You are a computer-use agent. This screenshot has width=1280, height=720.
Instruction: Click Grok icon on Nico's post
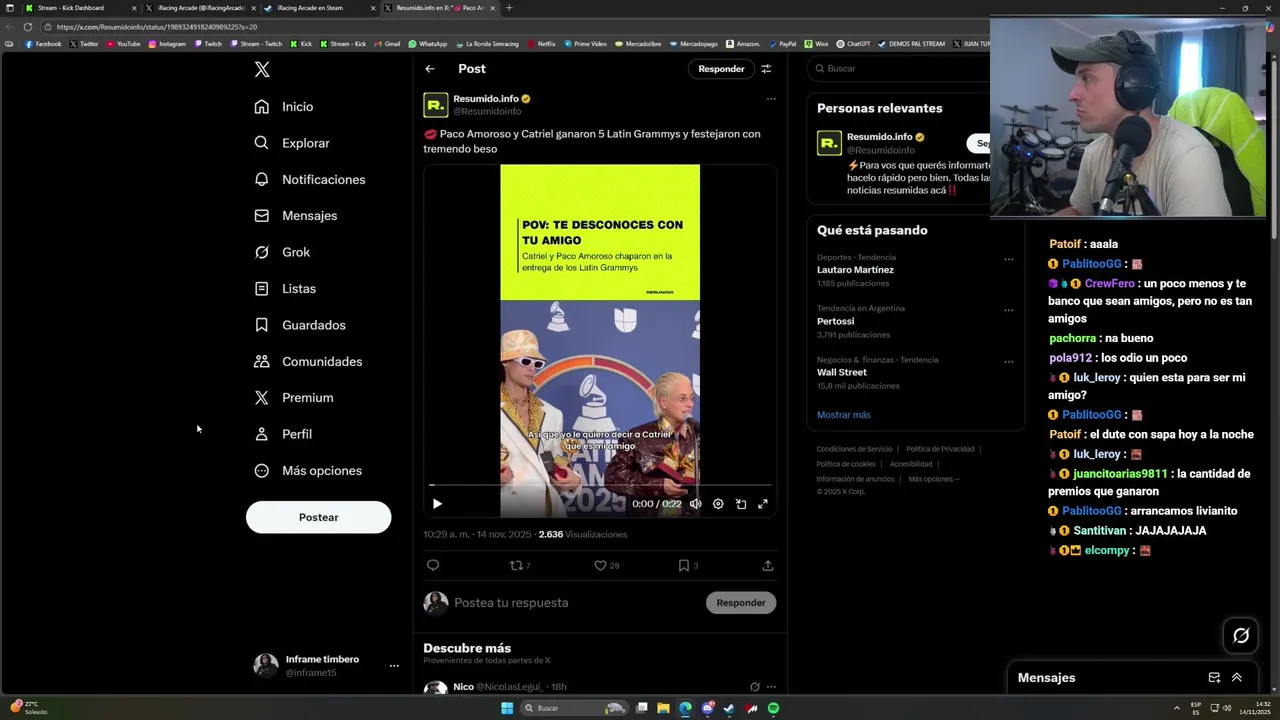(x=755, y=687)
